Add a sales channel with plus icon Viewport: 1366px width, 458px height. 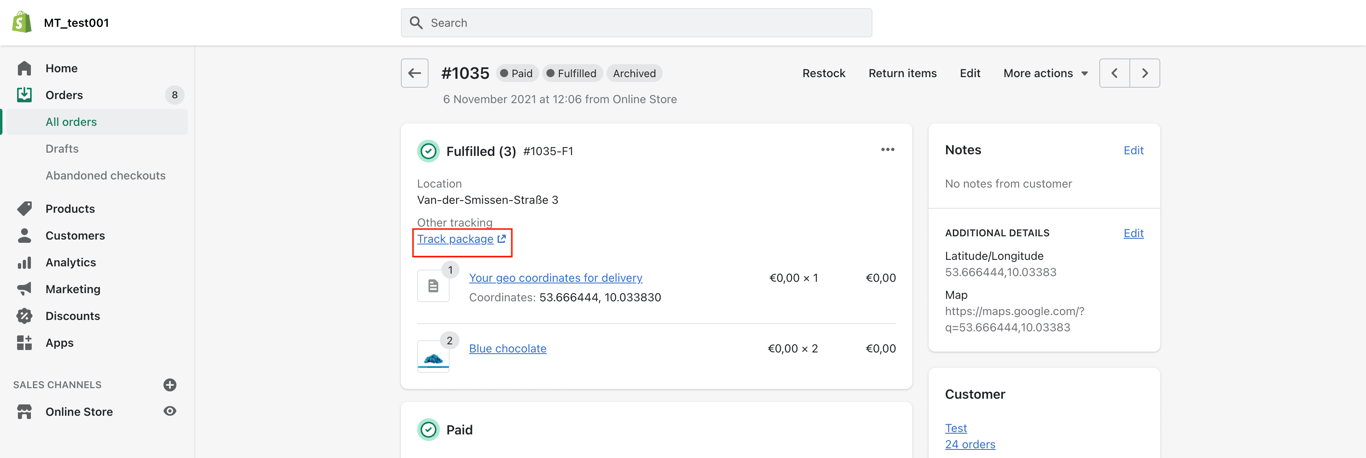tap(170, 385)
